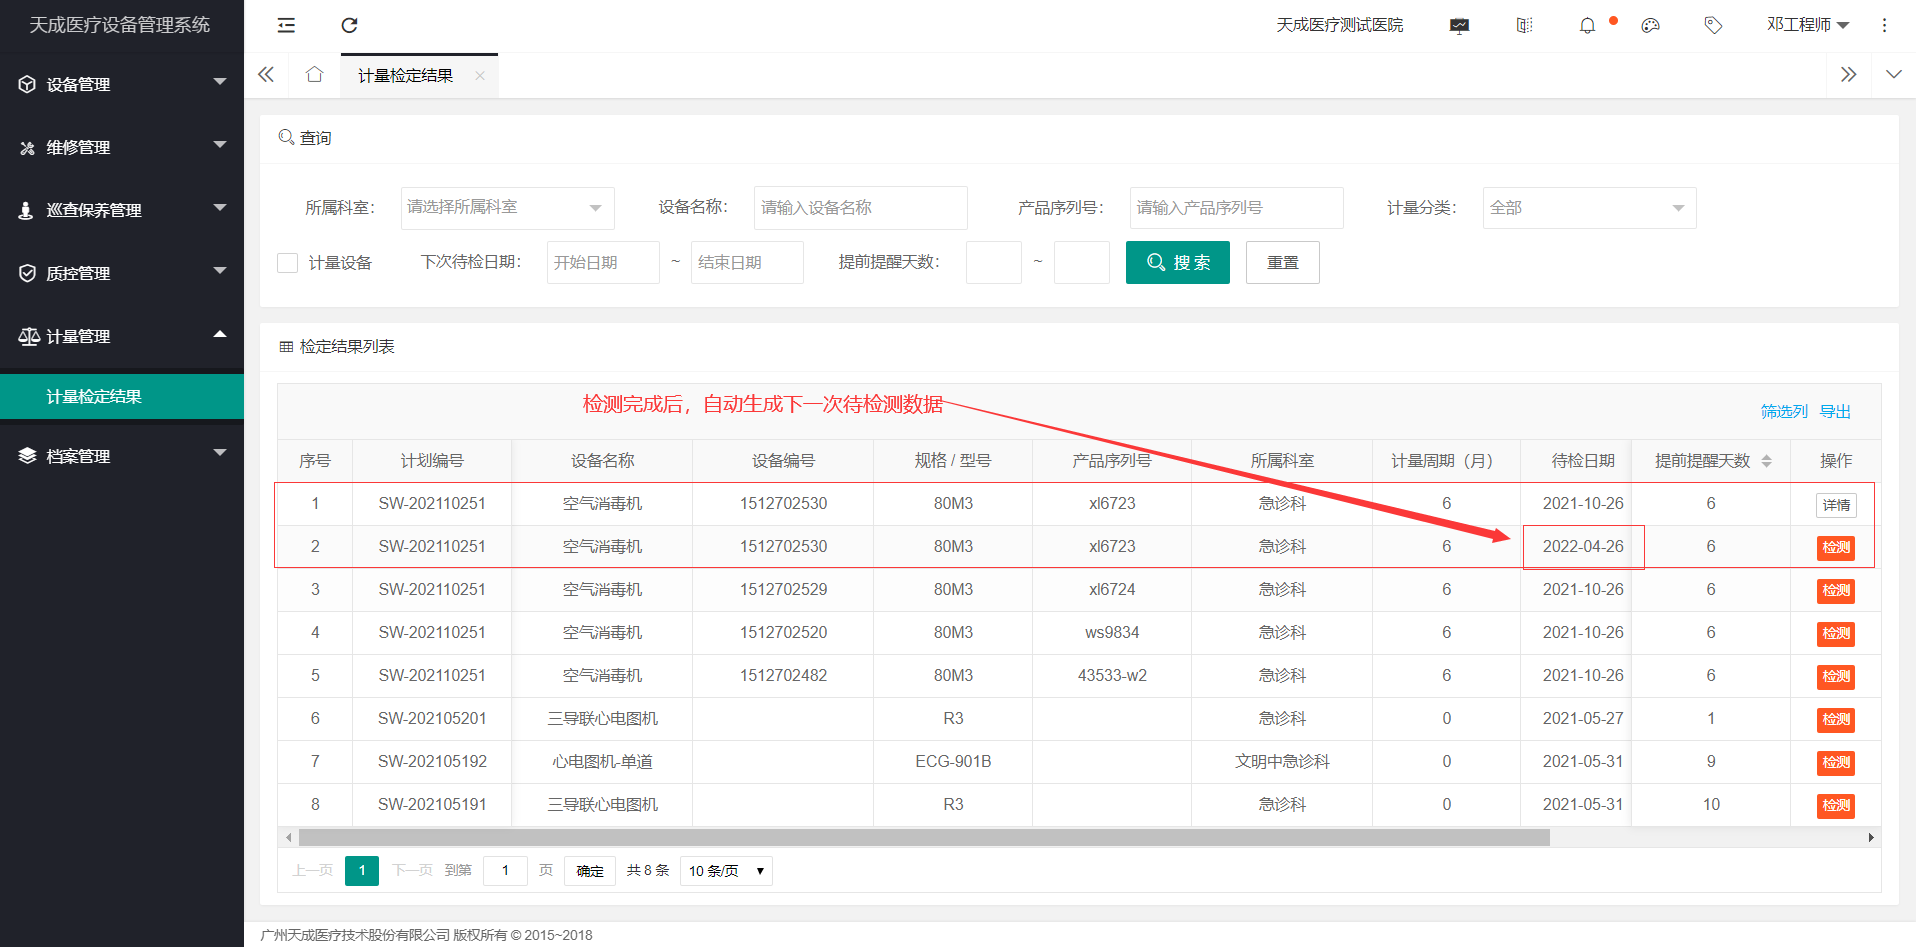Open the 筛选列 column filter link

pos(1784,412)
